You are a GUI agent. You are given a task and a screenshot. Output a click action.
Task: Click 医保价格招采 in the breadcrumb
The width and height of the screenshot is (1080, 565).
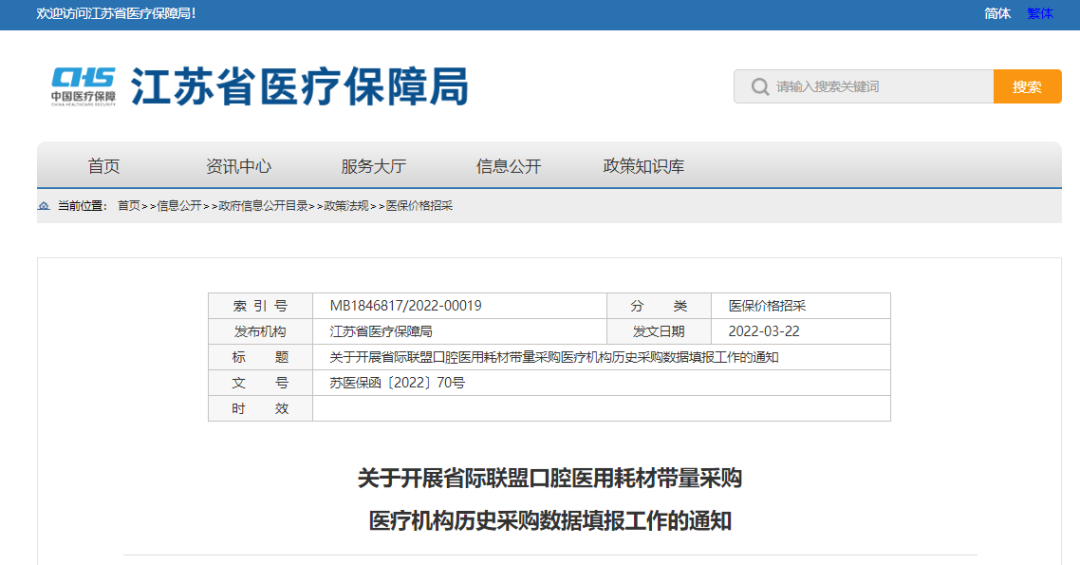[419, 206]
